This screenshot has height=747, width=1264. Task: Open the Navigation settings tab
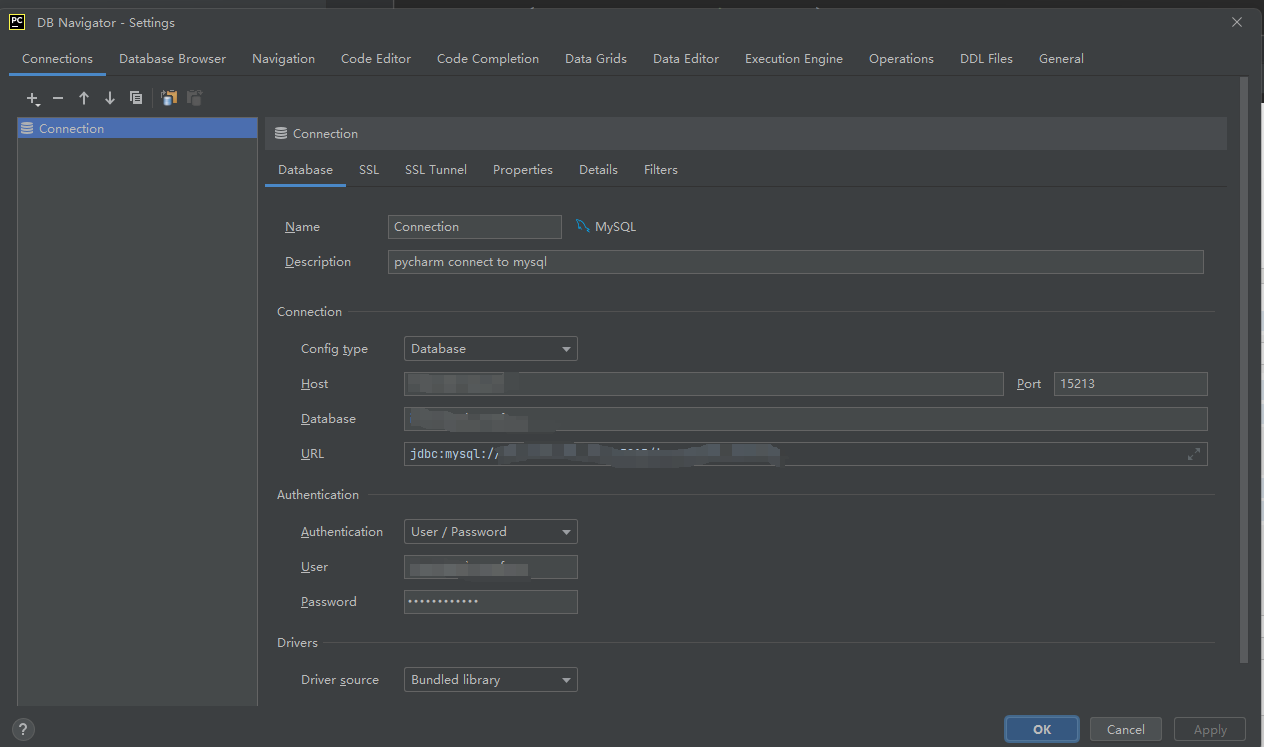pyautogui.click(x=284, y=59)
